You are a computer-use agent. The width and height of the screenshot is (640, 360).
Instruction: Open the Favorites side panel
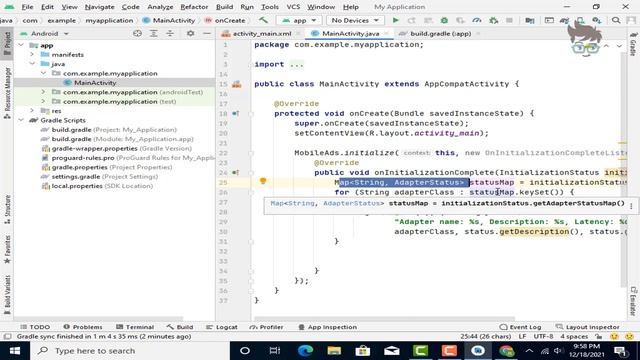[x=7, y=249]
